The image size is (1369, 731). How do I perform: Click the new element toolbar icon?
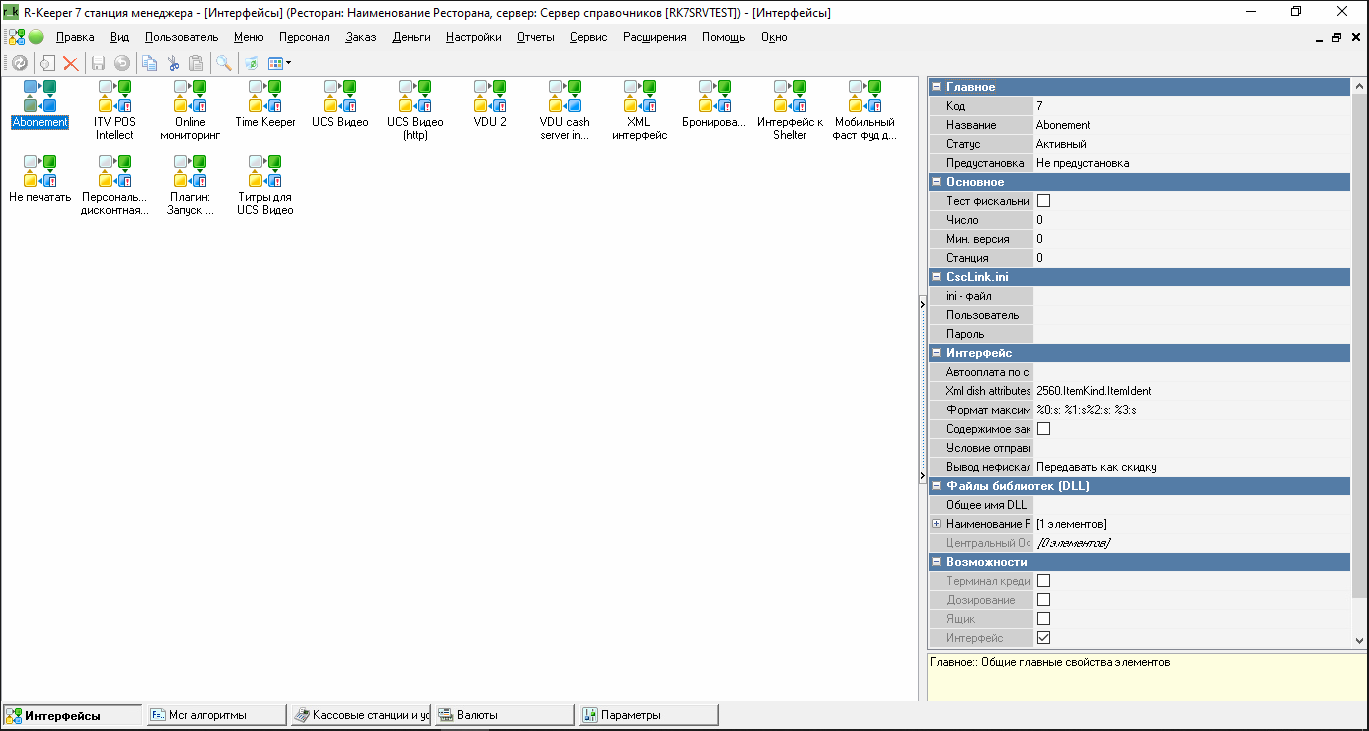coord(47,63)
